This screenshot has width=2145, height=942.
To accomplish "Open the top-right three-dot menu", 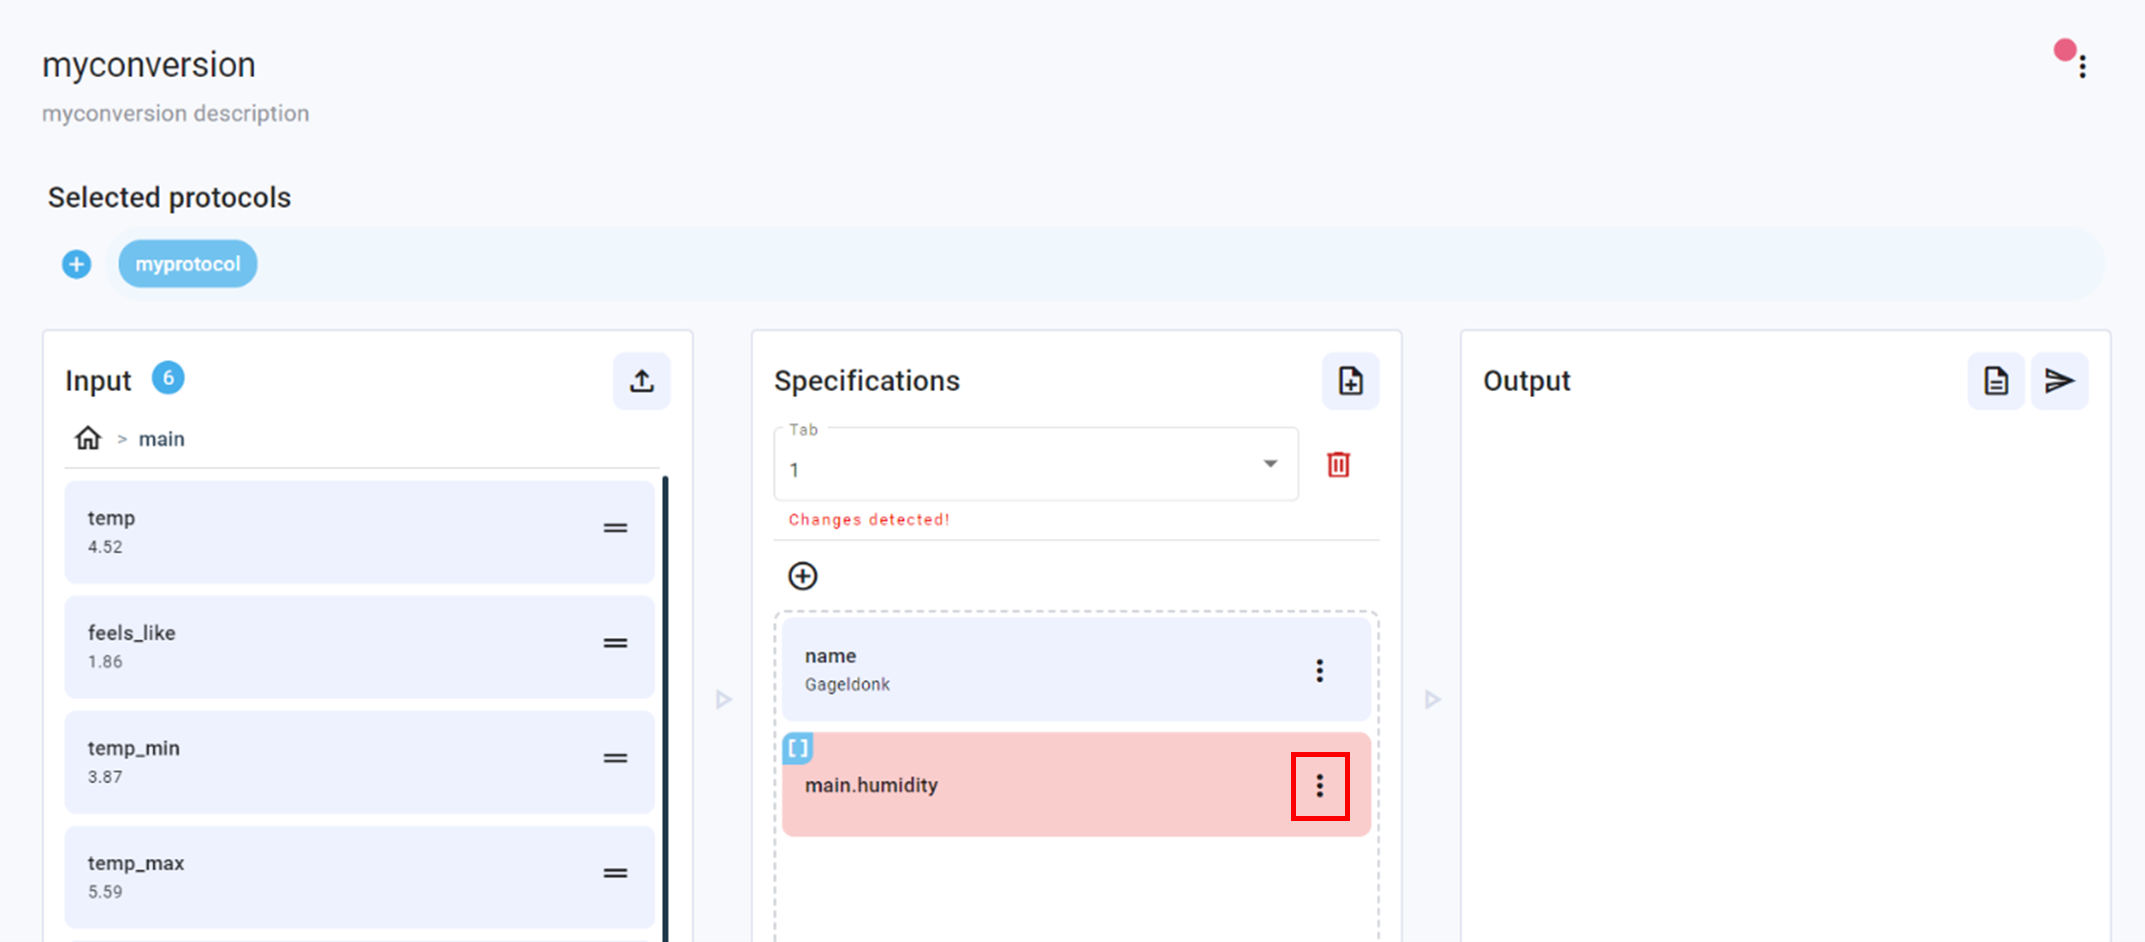I will [2083, 66].
